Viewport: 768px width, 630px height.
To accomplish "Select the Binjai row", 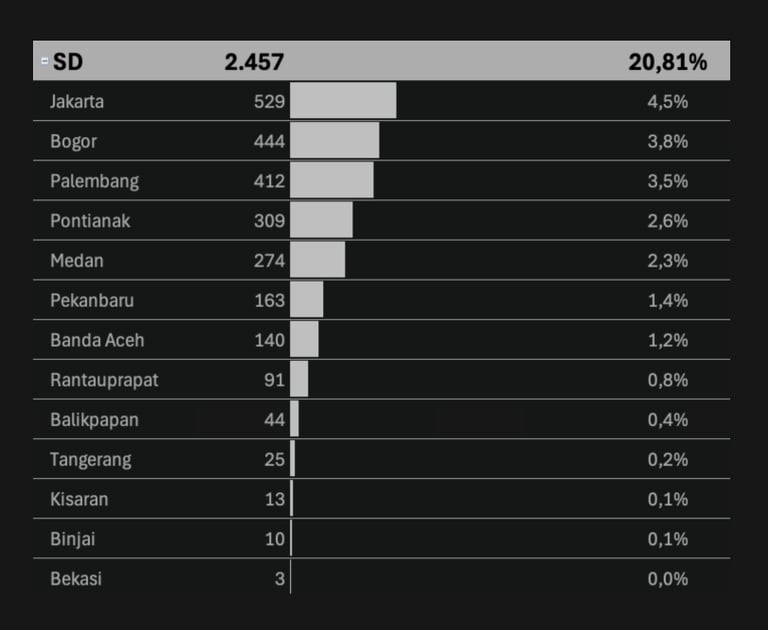I will point(382,538).
